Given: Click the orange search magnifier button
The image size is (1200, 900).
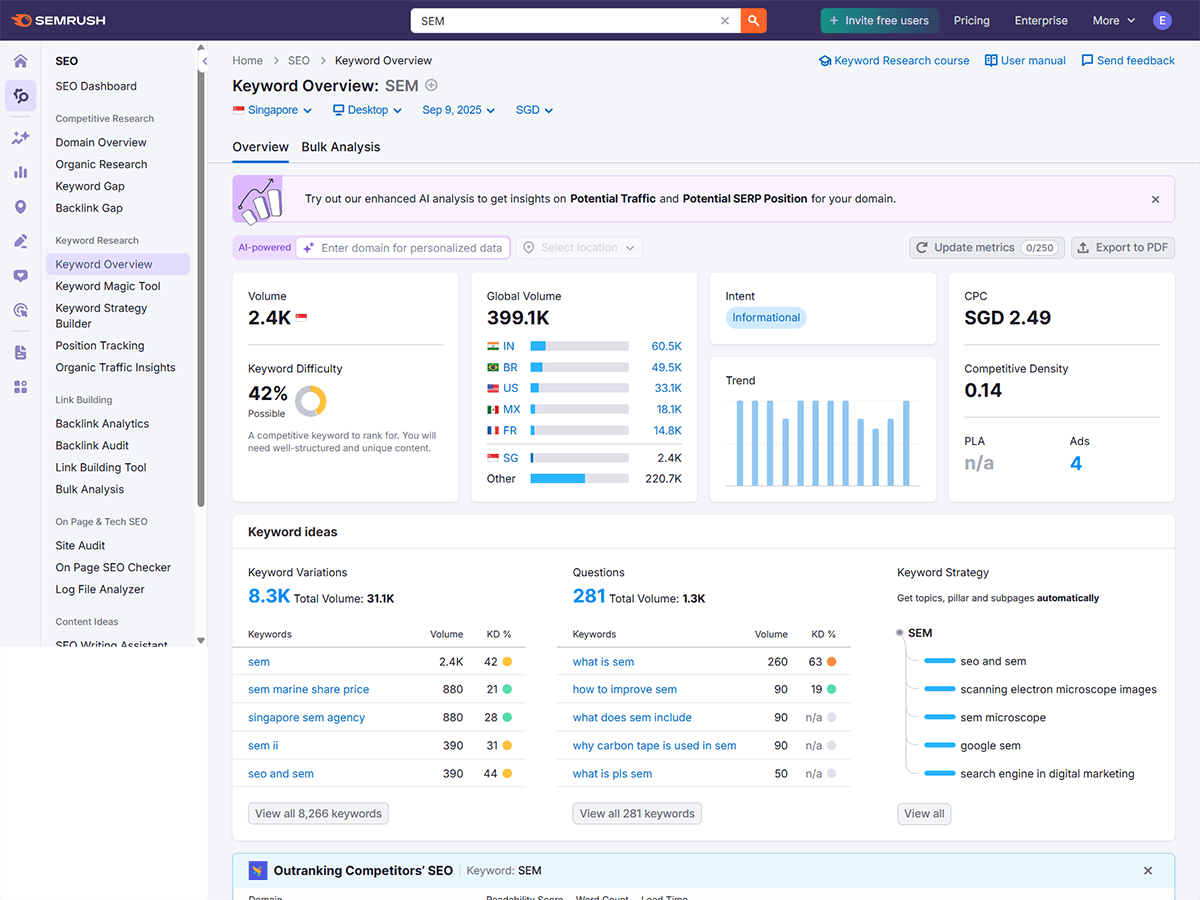Looking at the screenshot, I should [x=753, y=19].
